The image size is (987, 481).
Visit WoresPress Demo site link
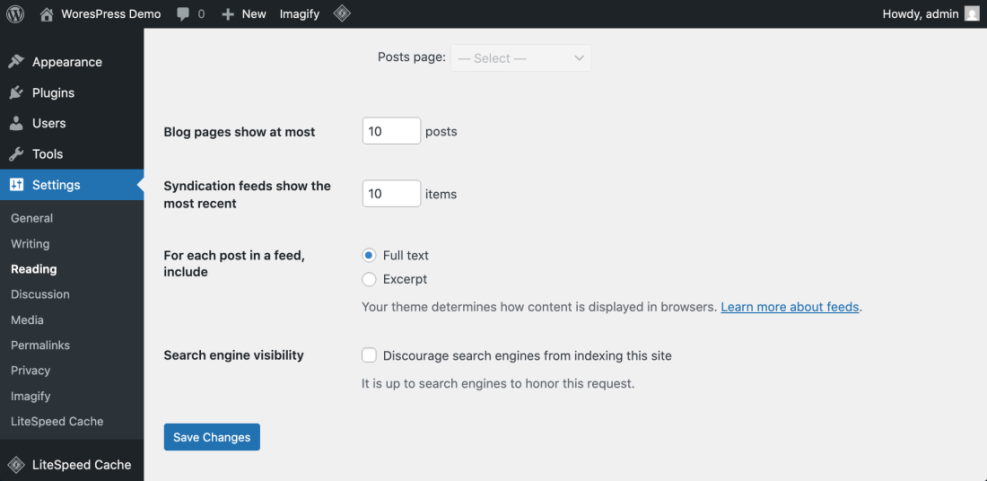point(111,14)
